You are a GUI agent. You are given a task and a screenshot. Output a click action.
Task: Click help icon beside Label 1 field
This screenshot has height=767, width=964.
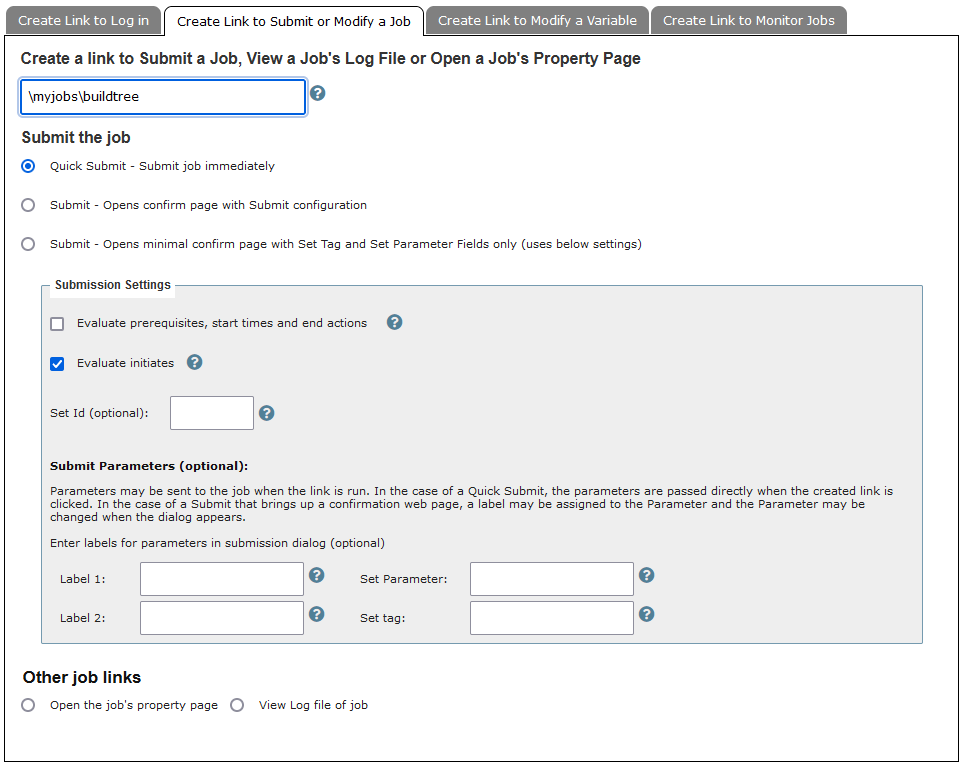pos(317,575)
